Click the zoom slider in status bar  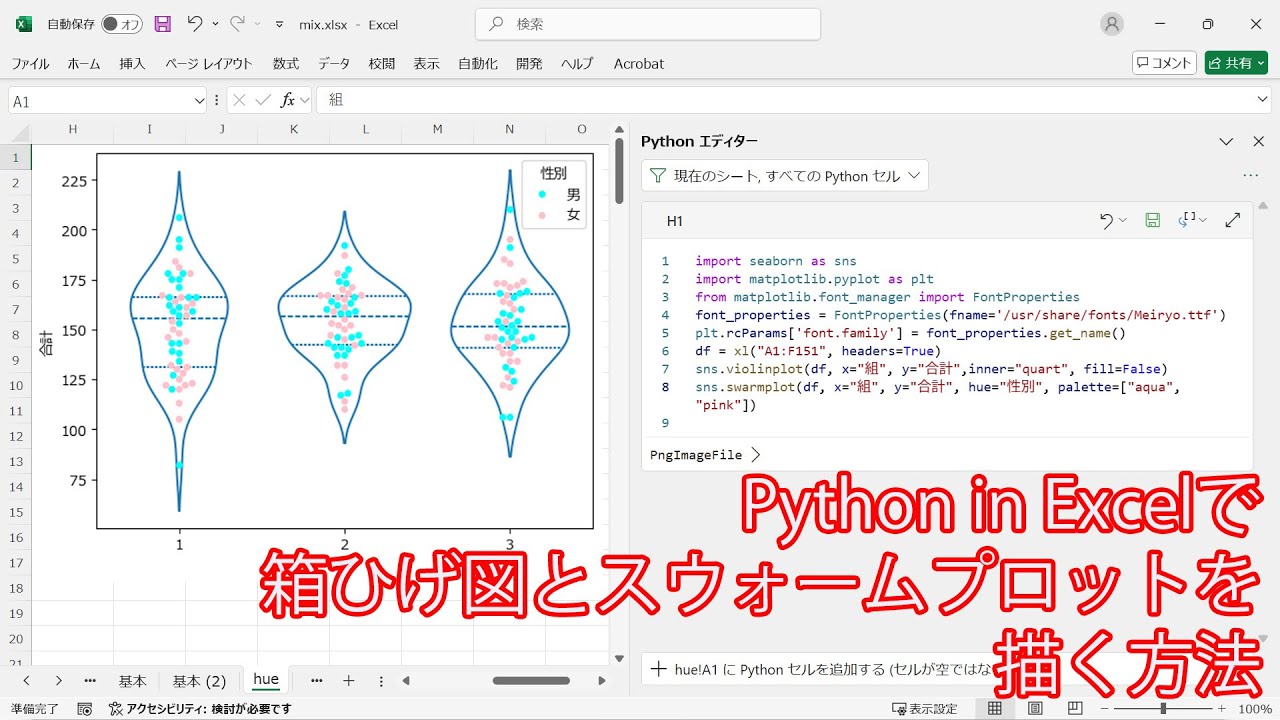(x=1163, y=709)
